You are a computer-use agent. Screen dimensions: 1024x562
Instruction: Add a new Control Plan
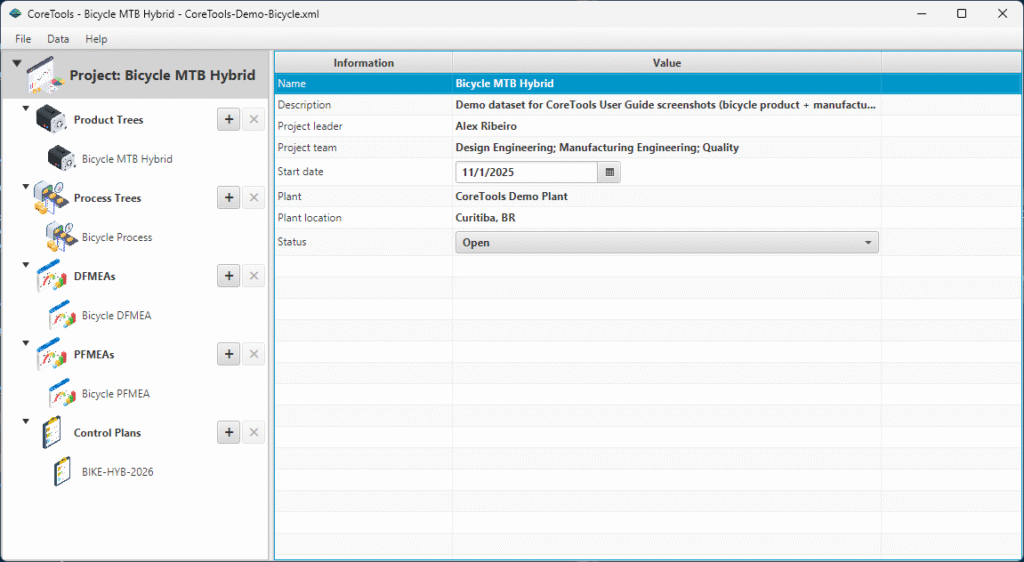[x=228, y=433]
